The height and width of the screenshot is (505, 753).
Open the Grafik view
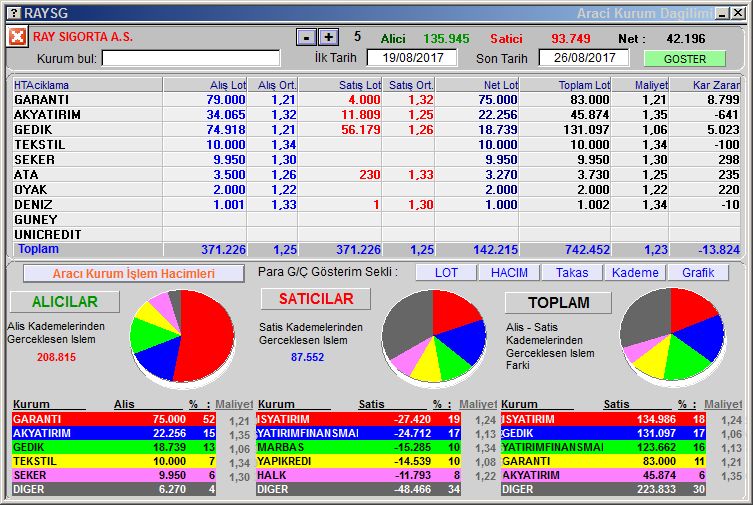point(698,273)
